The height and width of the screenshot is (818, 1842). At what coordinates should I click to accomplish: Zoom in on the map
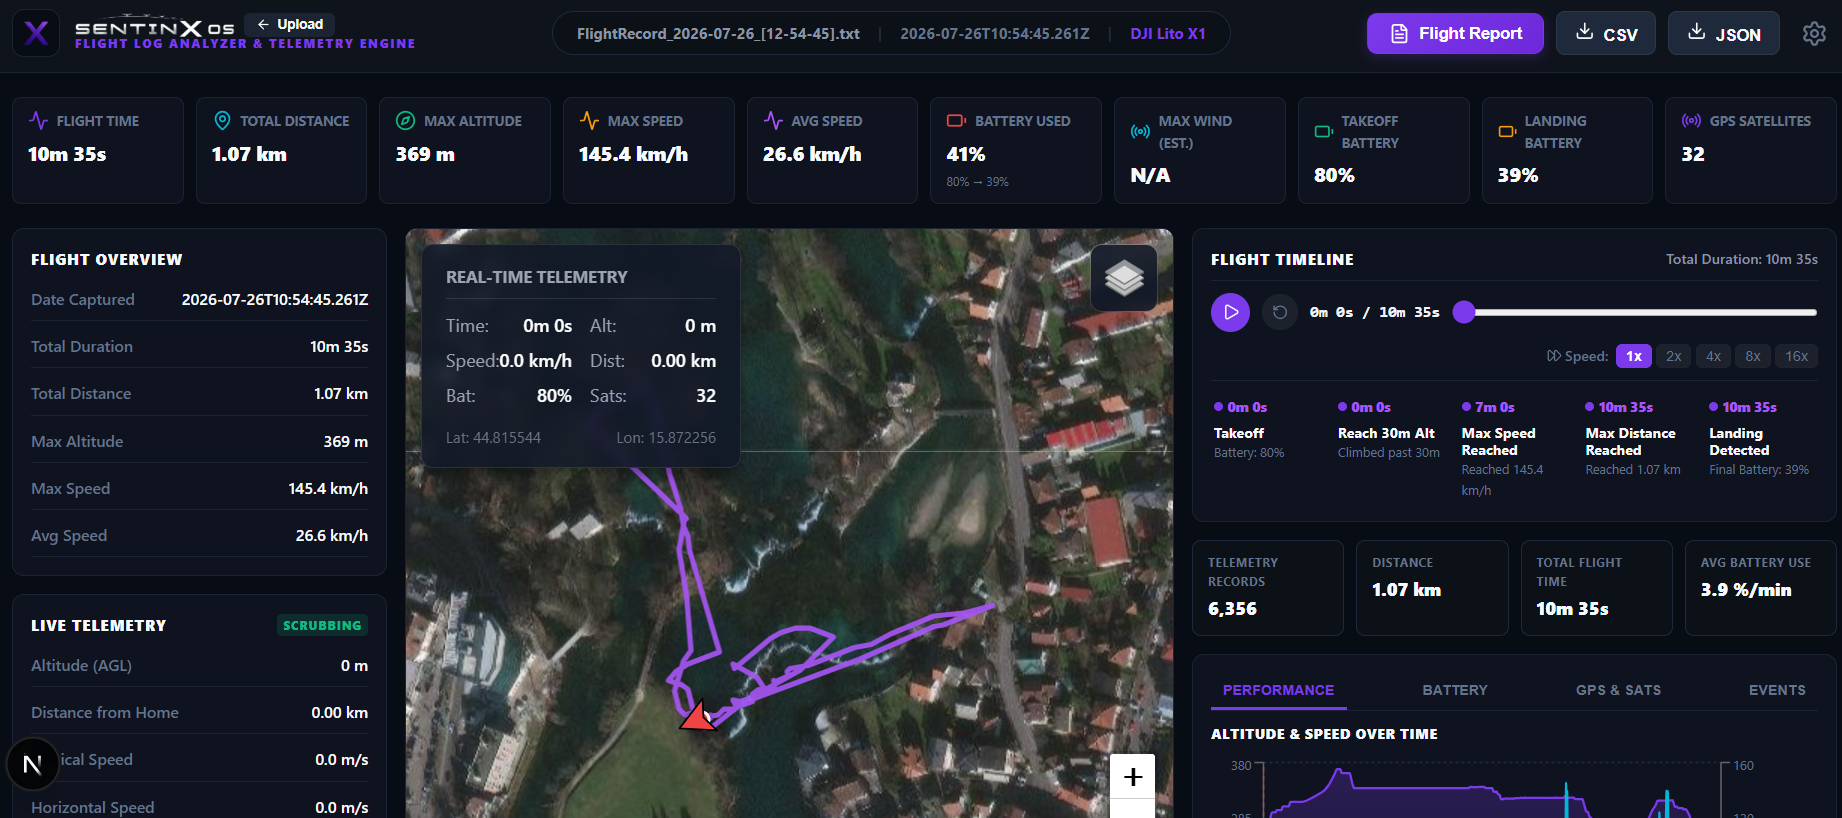(1133, 777)
